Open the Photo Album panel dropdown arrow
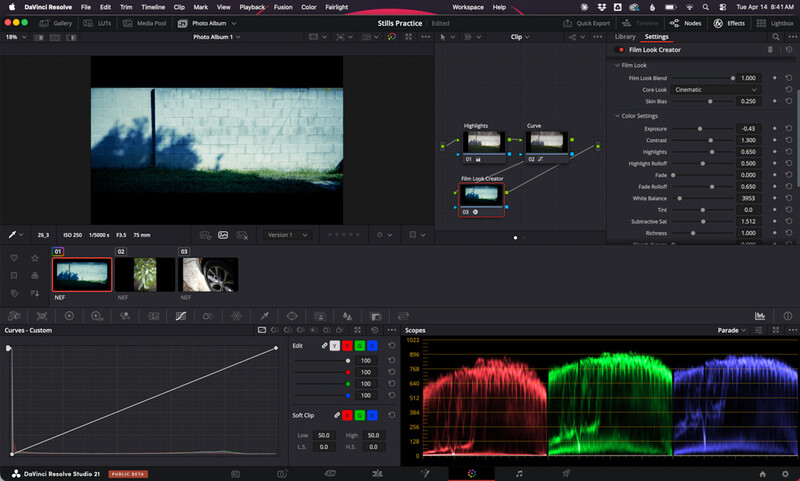This screenshot has height=481, width=800. pyautogui.click(x=234, y=23)
